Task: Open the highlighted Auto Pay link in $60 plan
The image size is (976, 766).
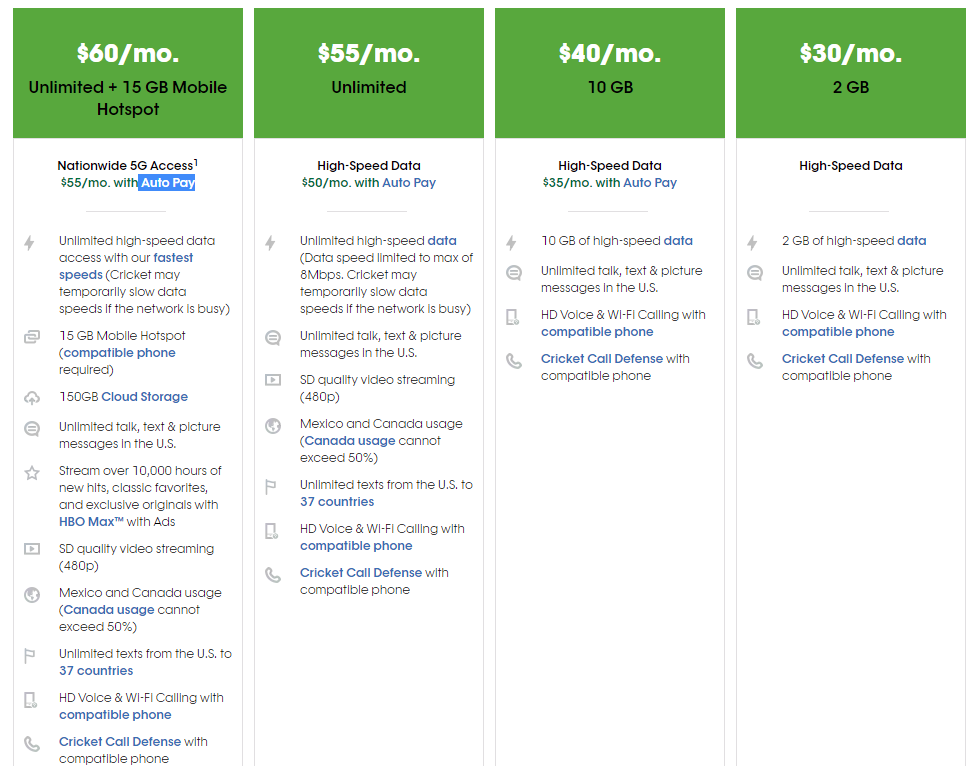Action: [167, 183]
